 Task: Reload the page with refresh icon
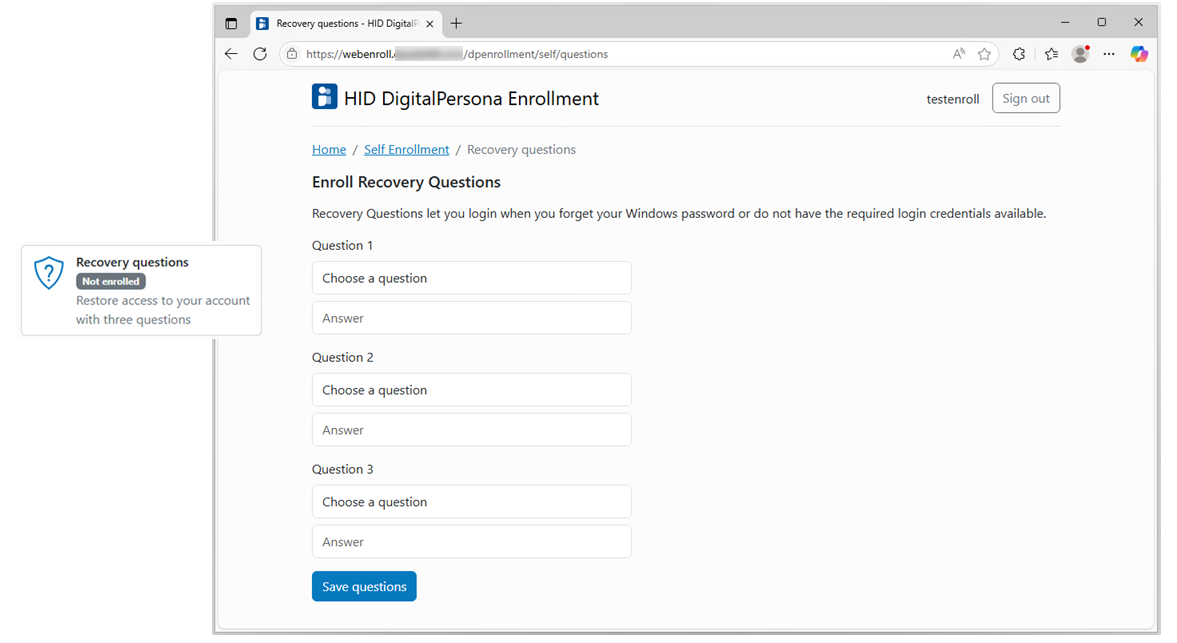260,54
